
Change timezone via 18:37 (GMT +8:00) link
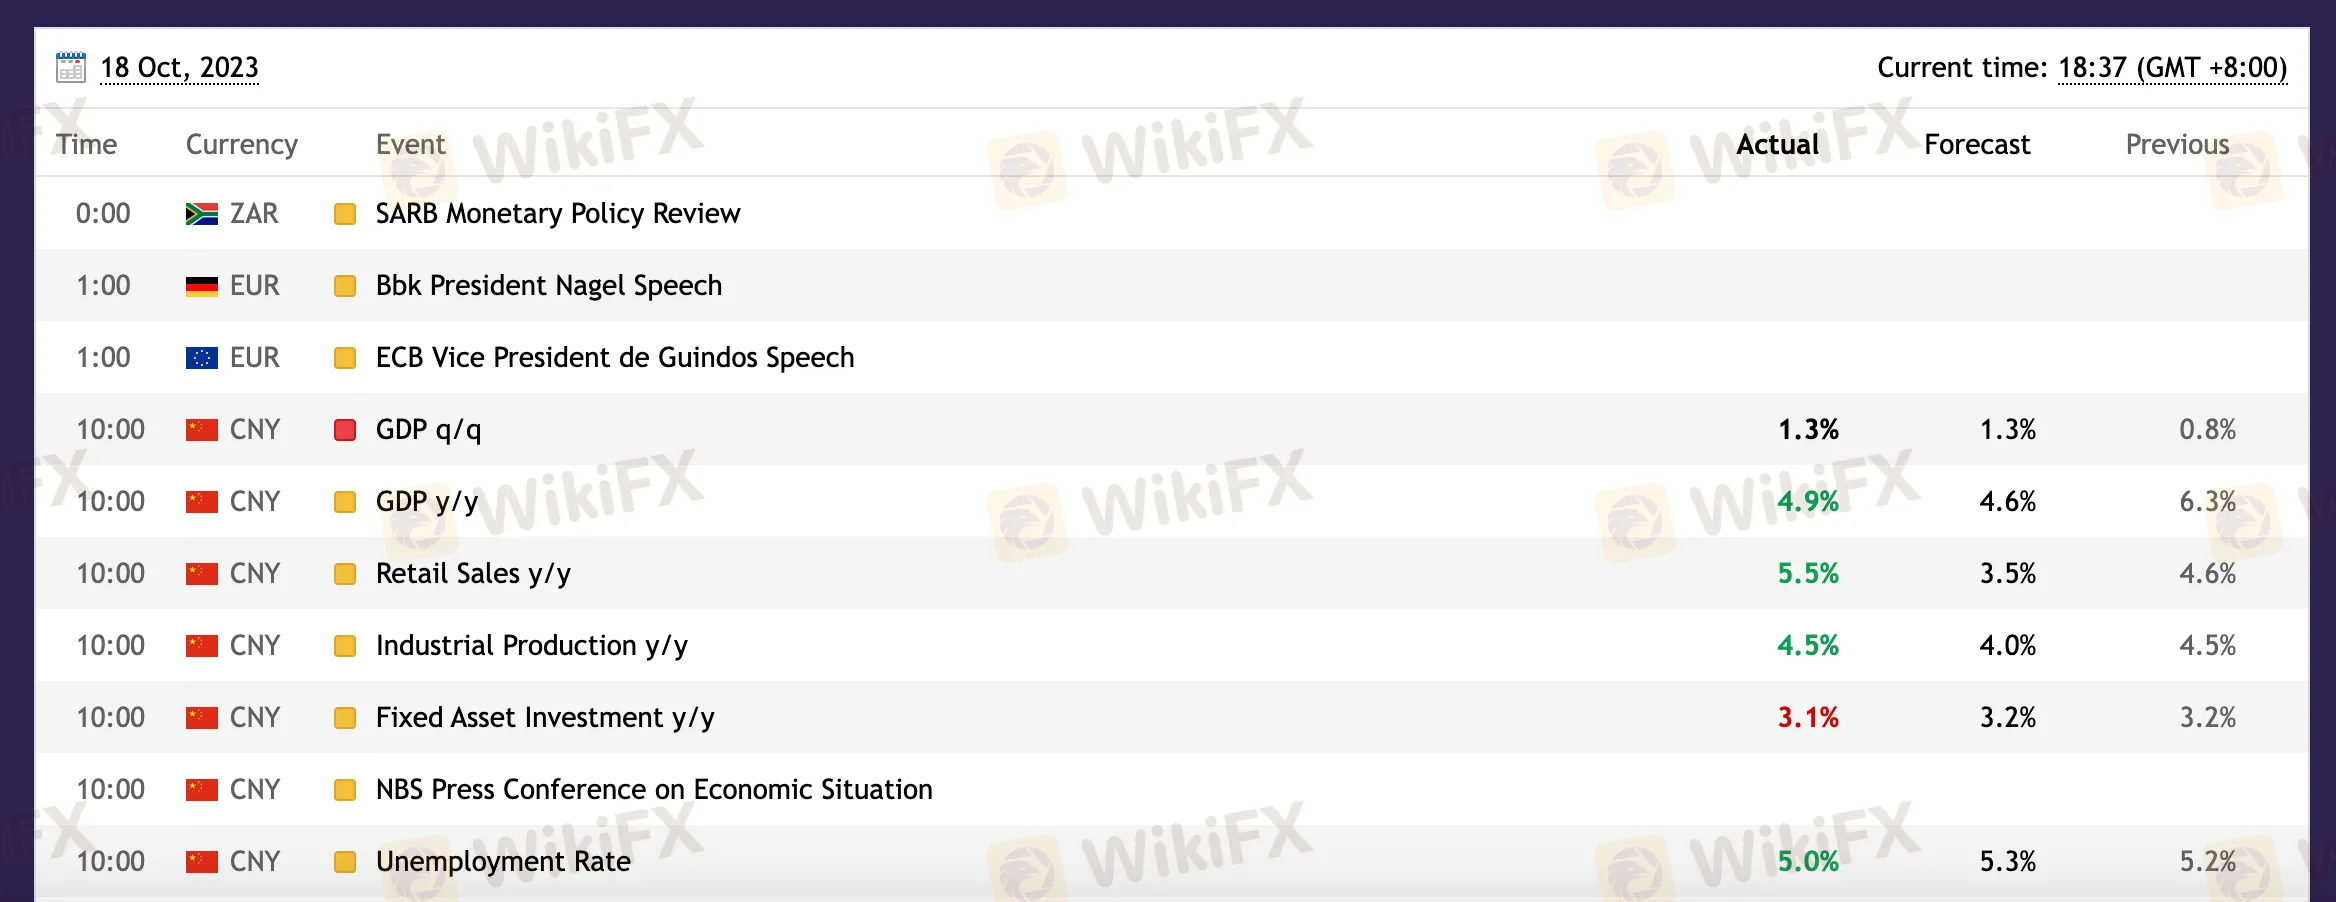coord(2173,67)
